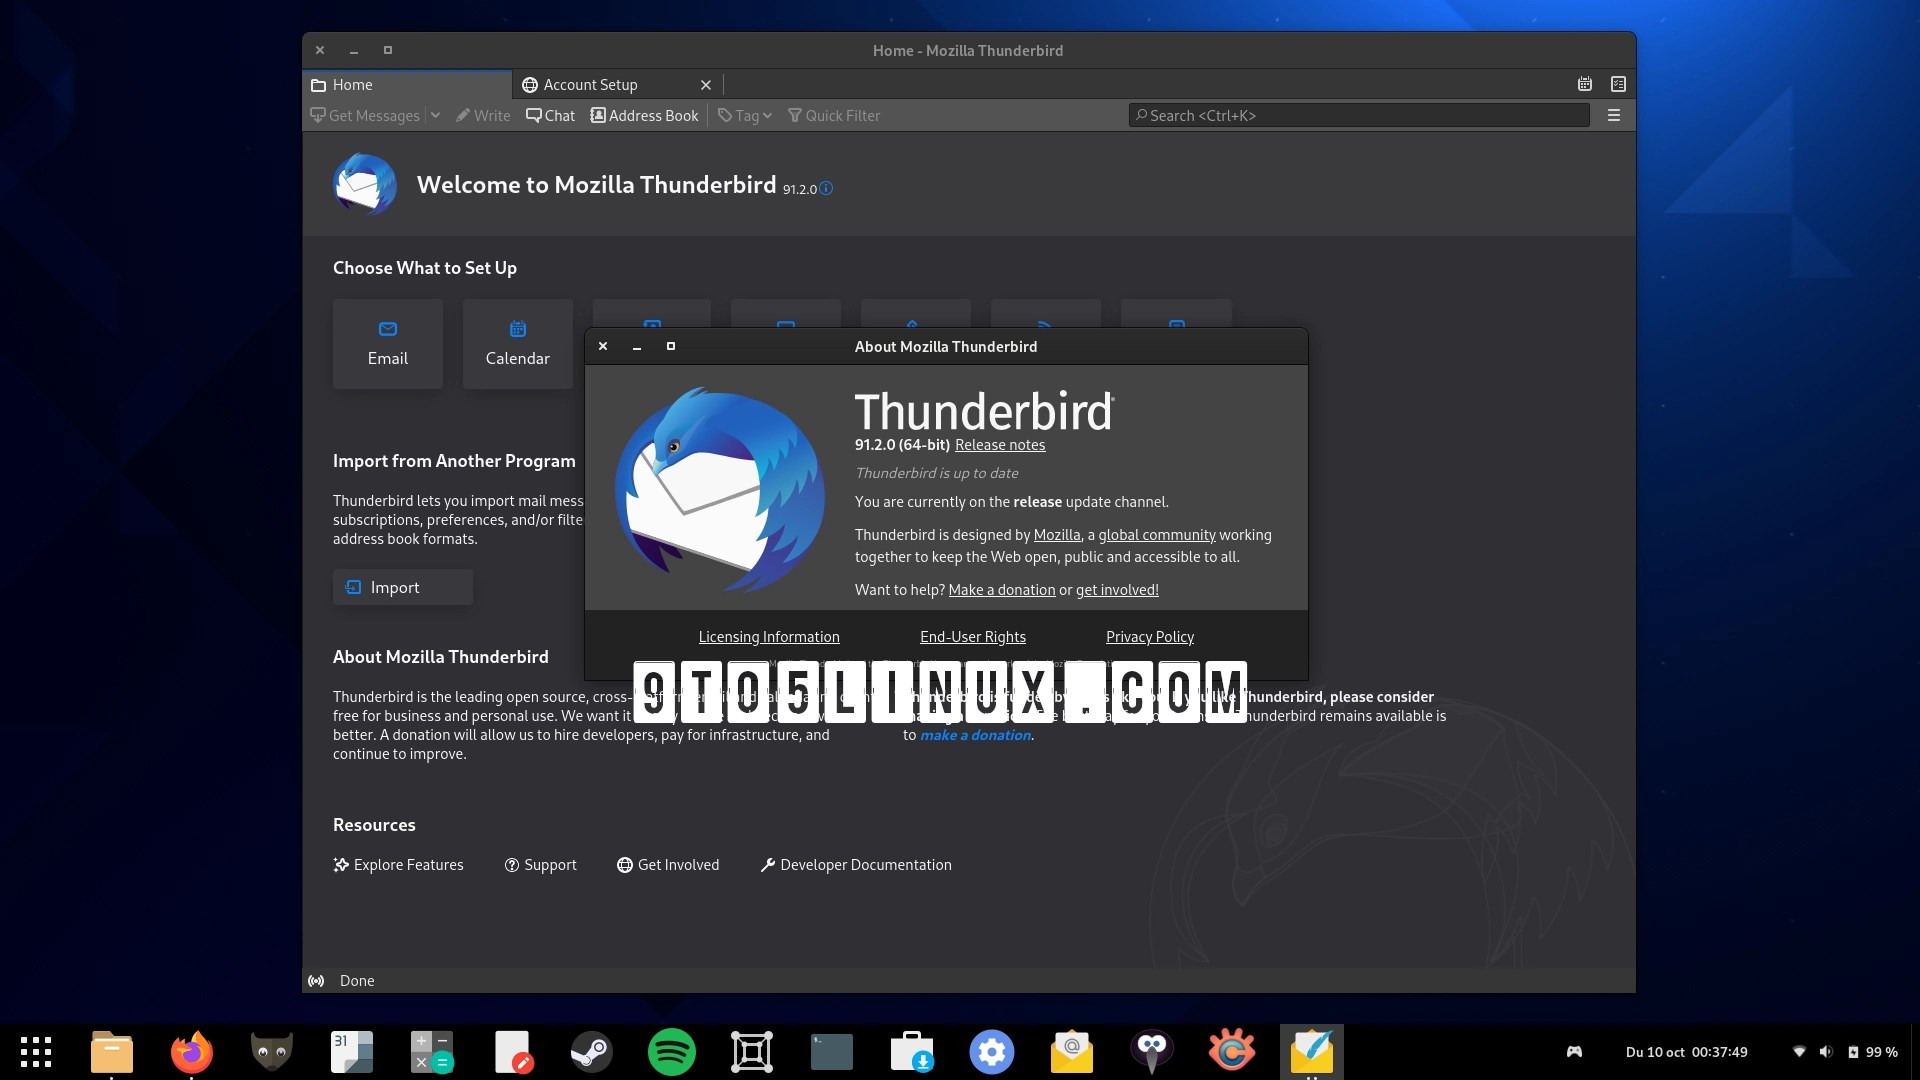This screenshot has height=1080, width=1920.
Task: Expand the Get Messages dropdown arrow
Action: [x=435, y=116]
